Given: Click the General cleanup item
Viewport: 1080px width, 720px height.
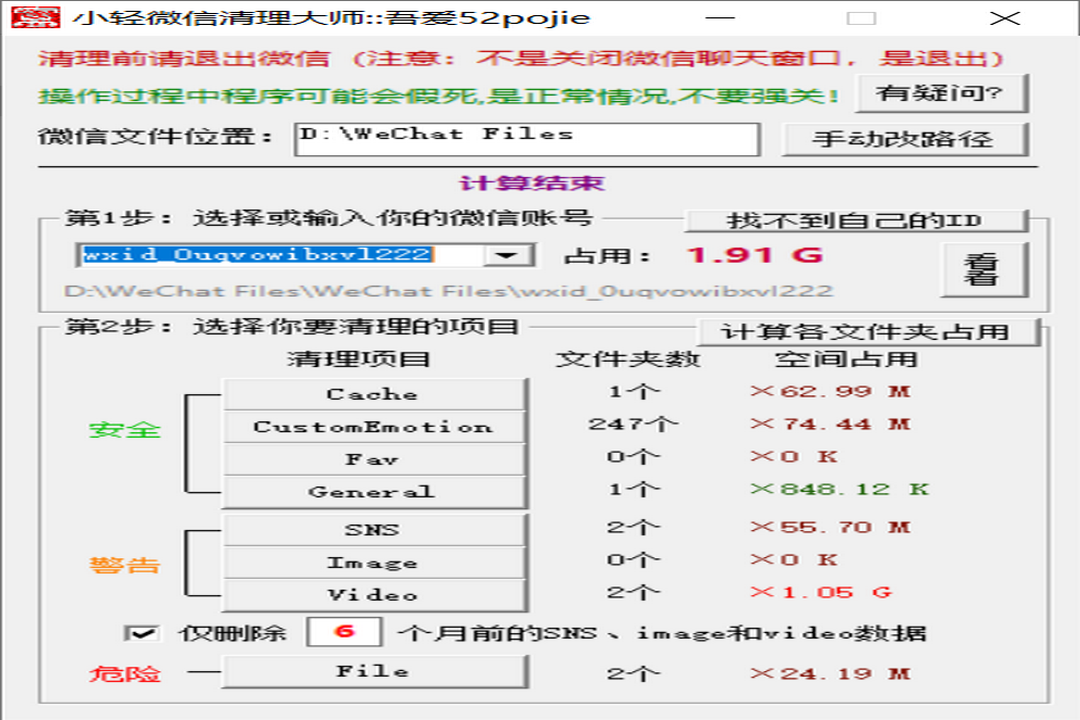Looking at the screenshot, I should pyautogui.click(x=375, y=491).
